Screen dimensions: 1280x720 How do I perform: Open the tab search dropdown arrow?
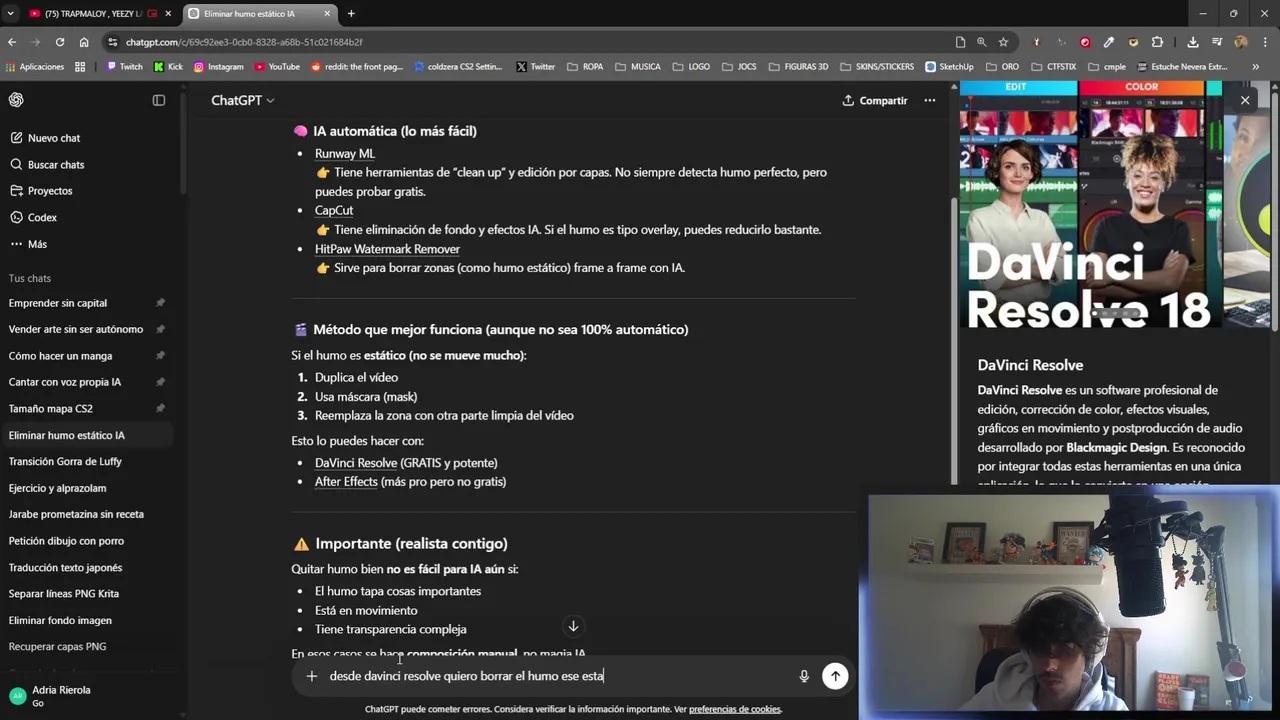[x=10, y=14]
